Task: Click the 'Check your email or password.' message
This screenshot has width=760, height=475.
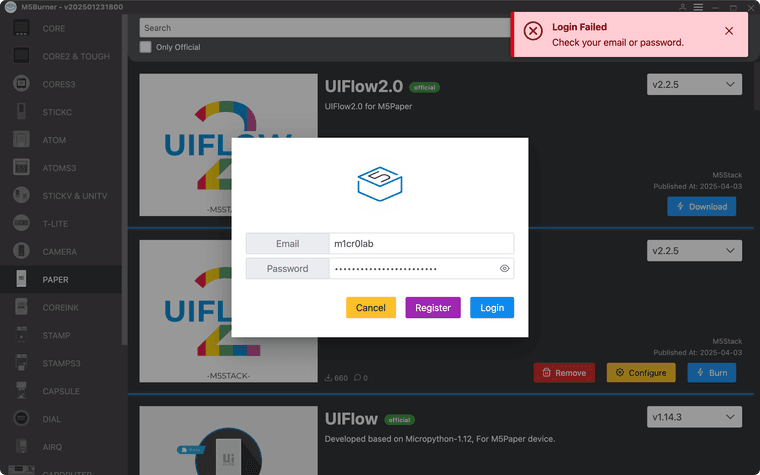Action: (618, 43)
